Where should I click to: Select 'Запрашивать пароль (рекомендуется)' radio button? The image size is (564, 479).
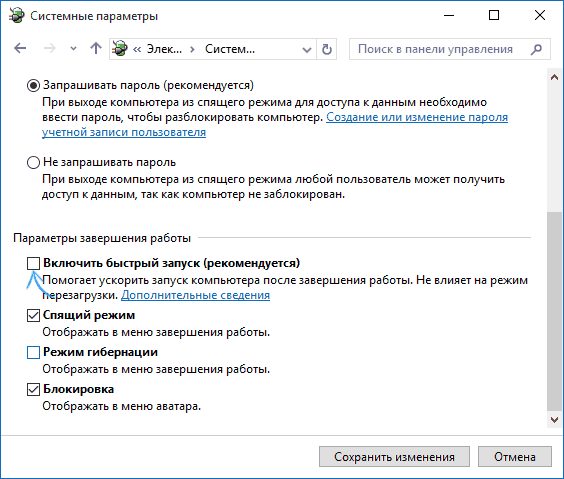click(33, 86)
